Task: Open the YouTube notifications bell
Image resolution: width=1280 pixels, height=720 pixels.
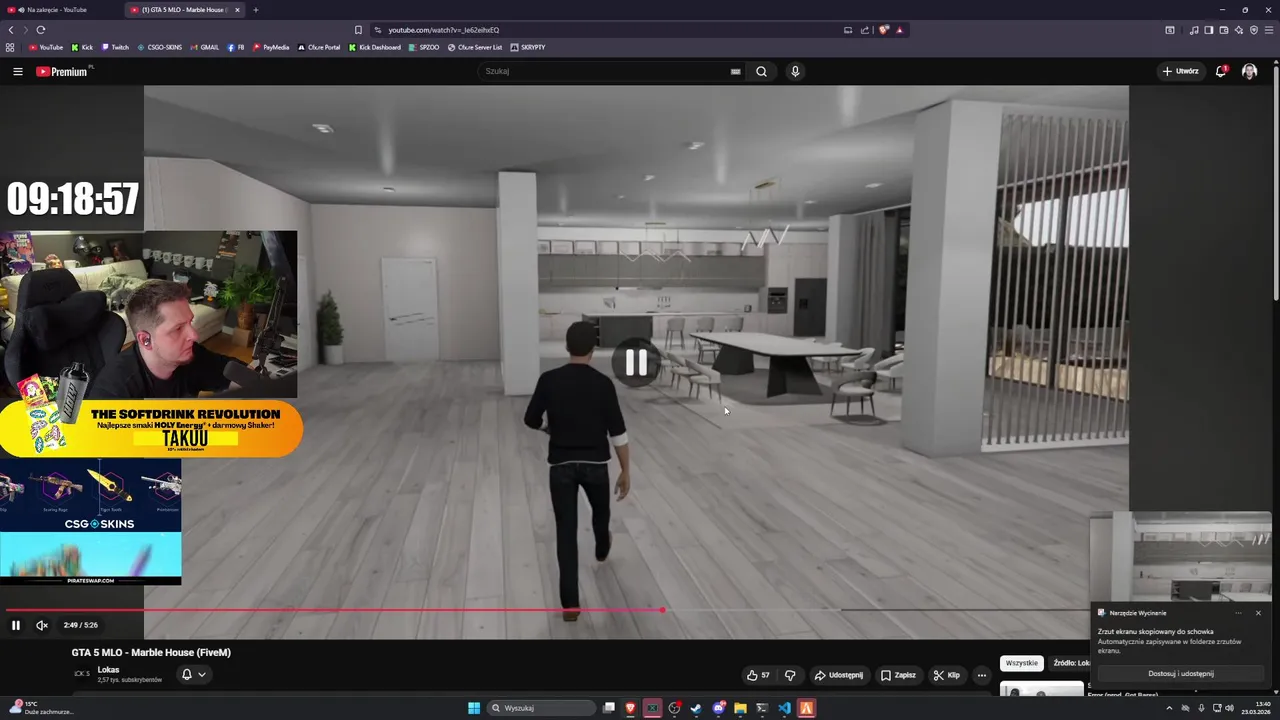Action: click(1221, 71)
